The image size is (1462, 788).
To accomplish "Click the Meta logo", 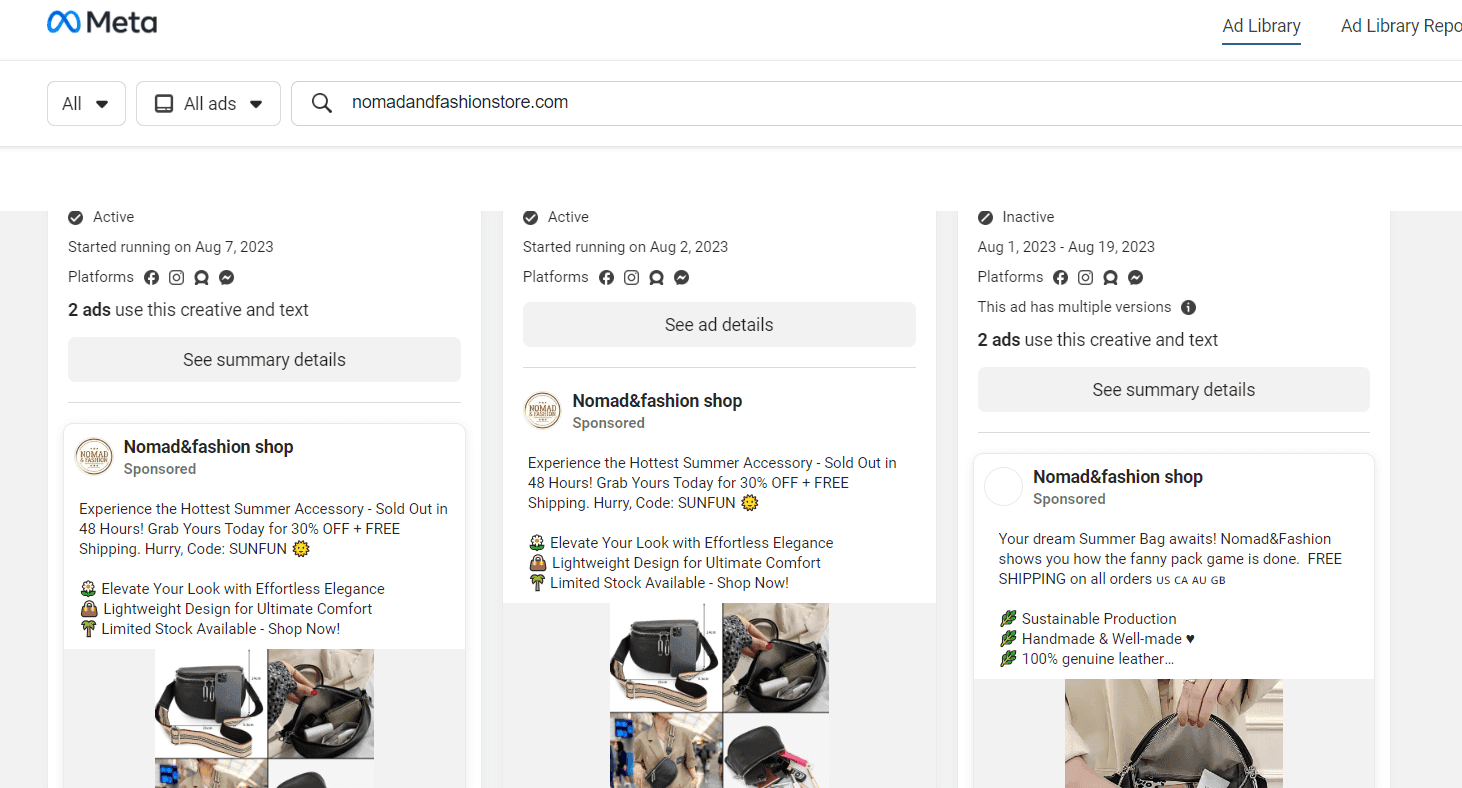I will click(102, 22).
